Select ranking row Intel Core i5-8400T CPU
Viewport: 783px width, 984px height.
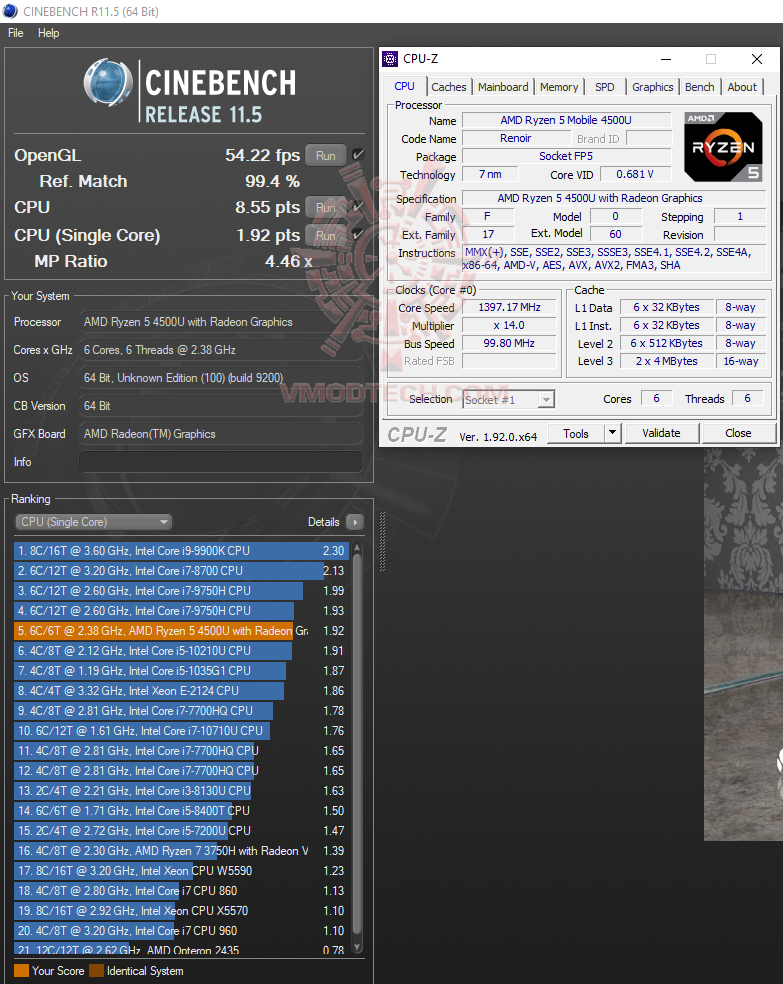[x=181, y=811]
